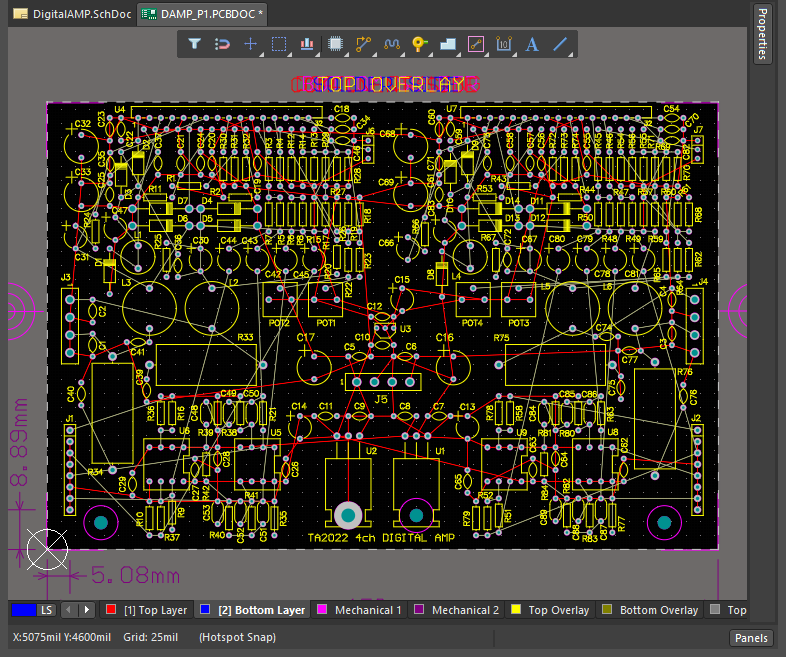Activate the Mechanical 2 layer tab
The image size is (786, 657).
(456, 610)
